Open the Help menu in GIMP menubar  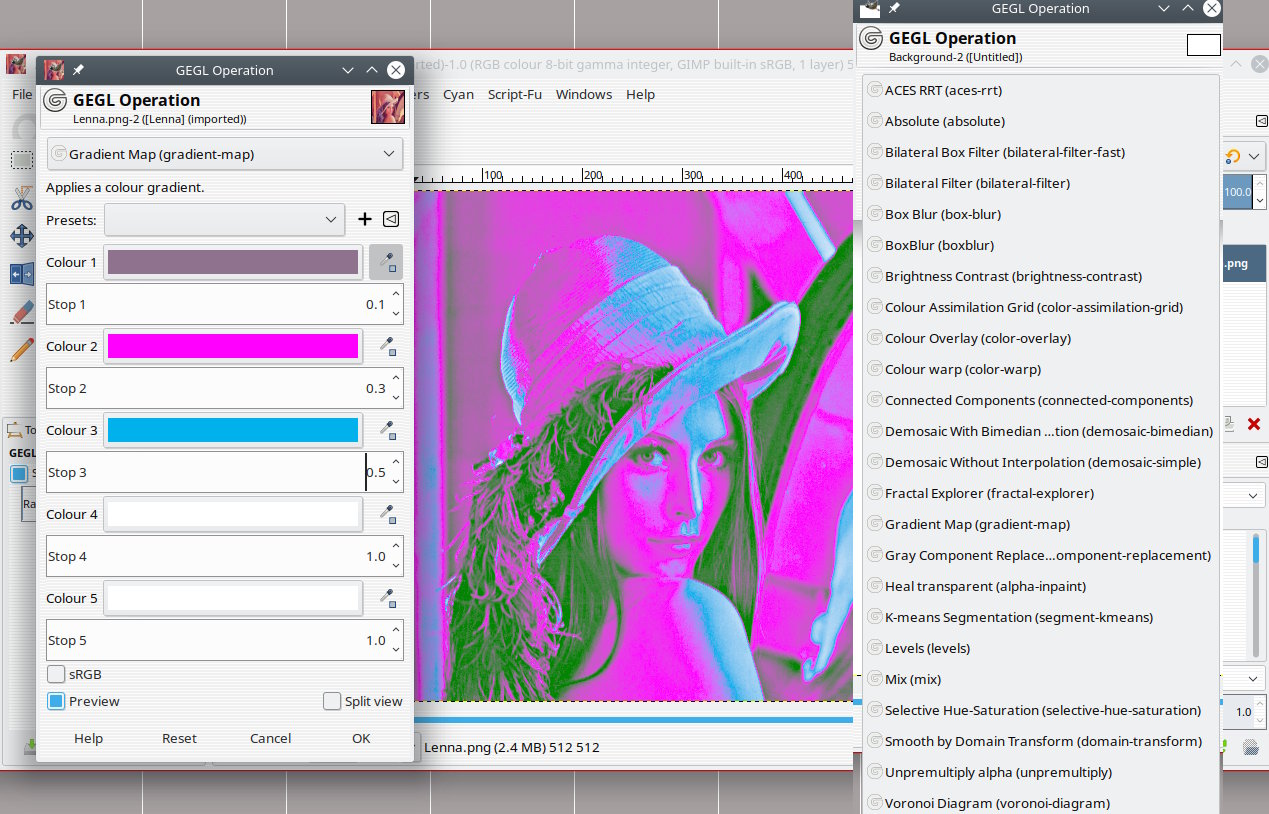[641, 94]
